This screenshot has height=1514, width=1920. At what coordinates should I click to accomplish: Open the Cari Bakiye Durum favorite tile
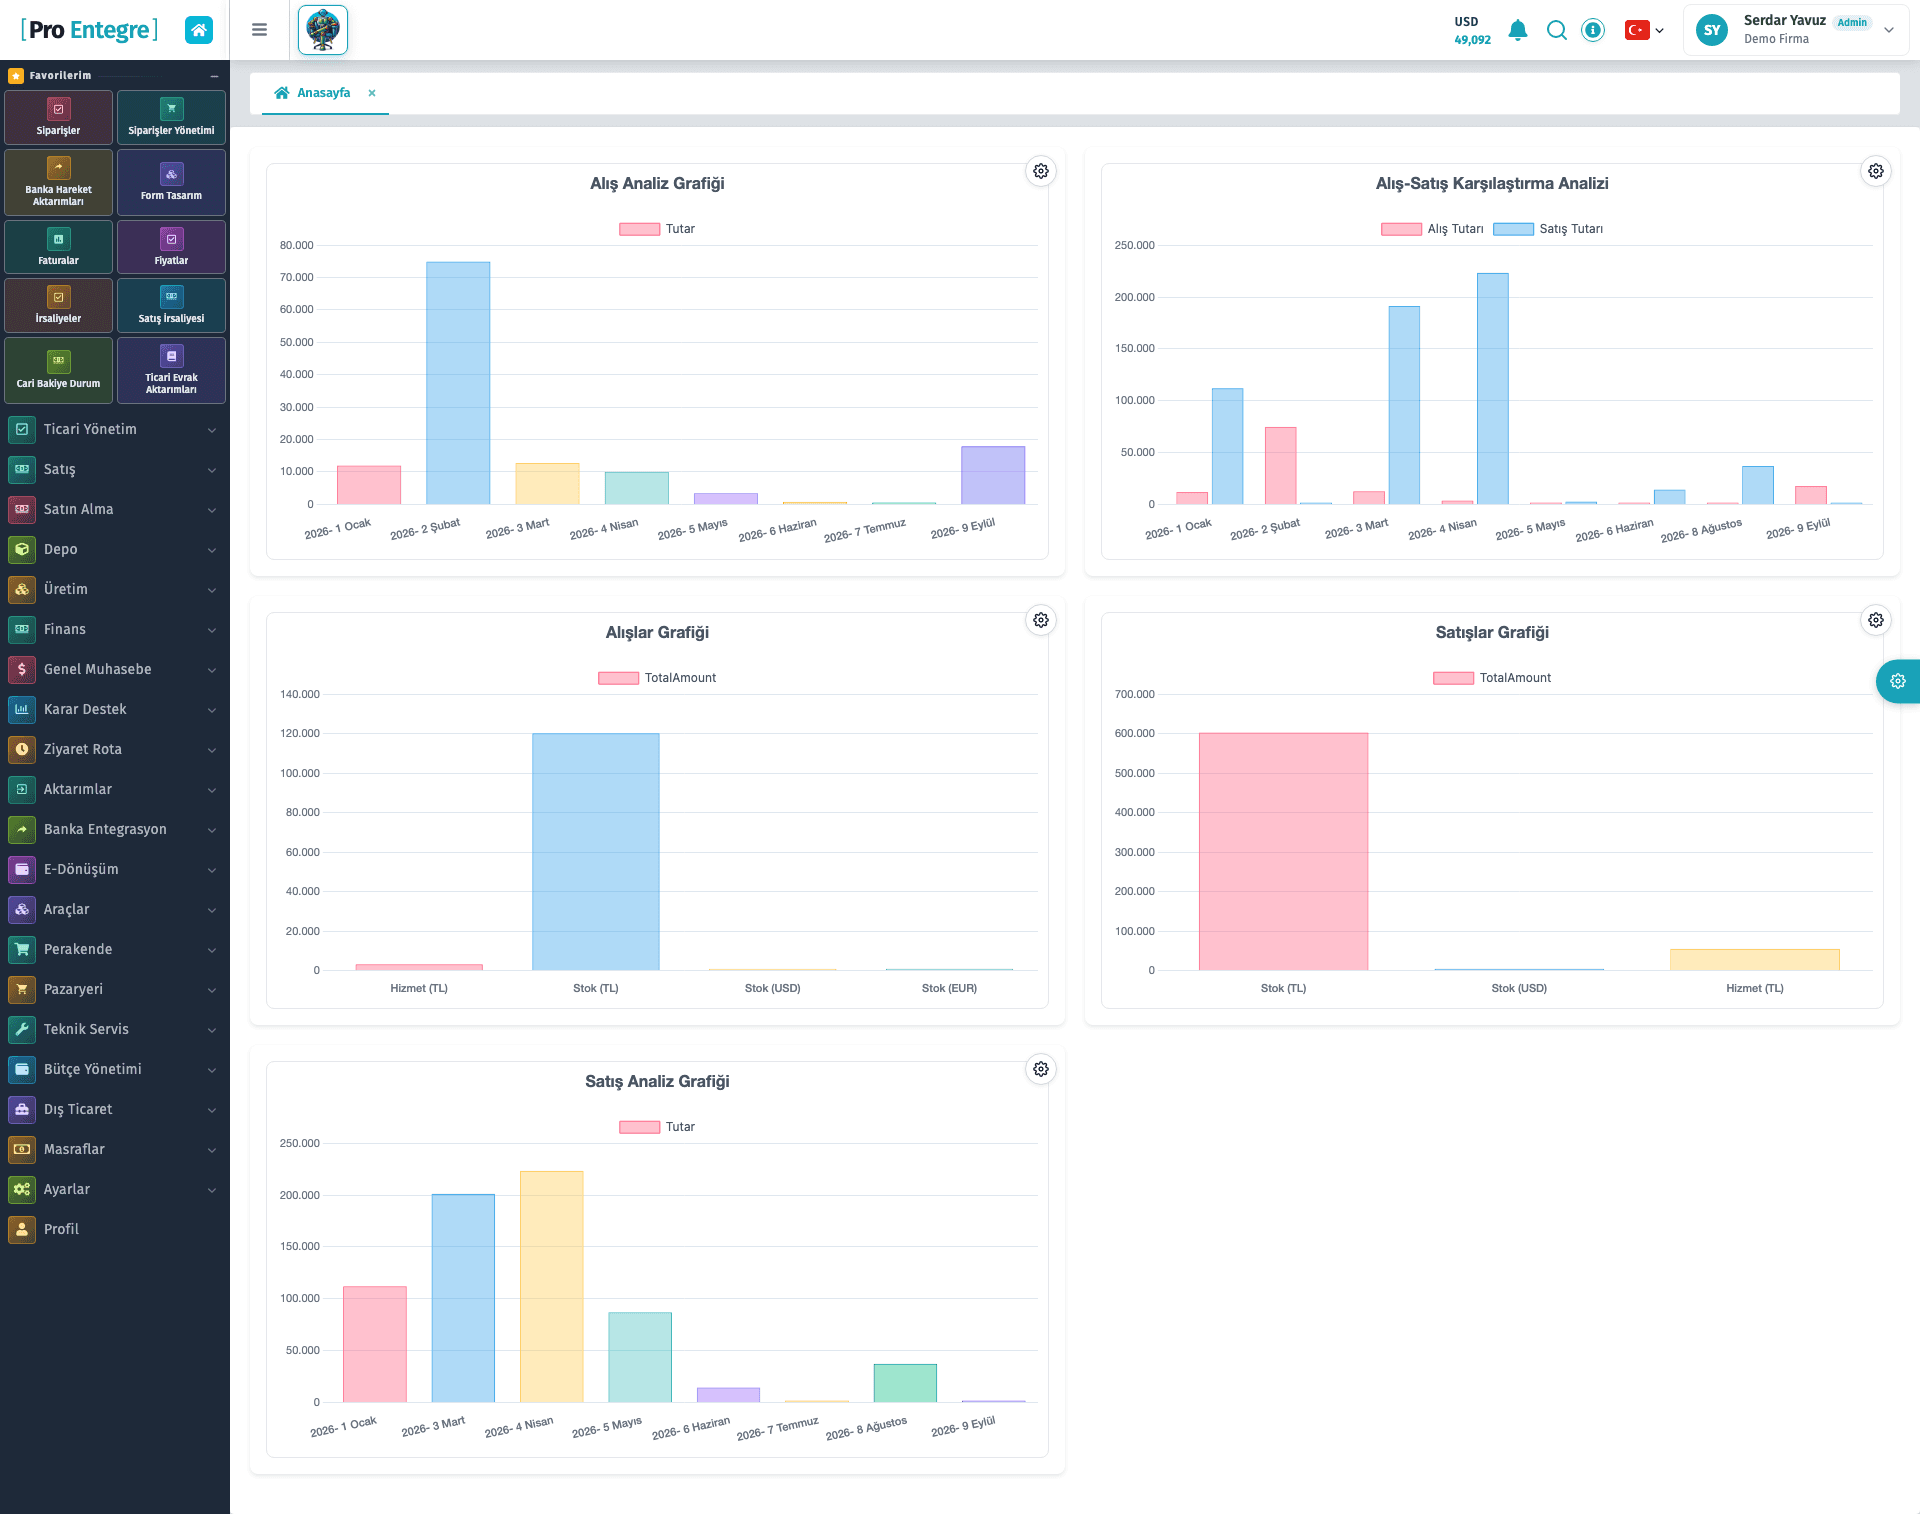tap(58, 370)
